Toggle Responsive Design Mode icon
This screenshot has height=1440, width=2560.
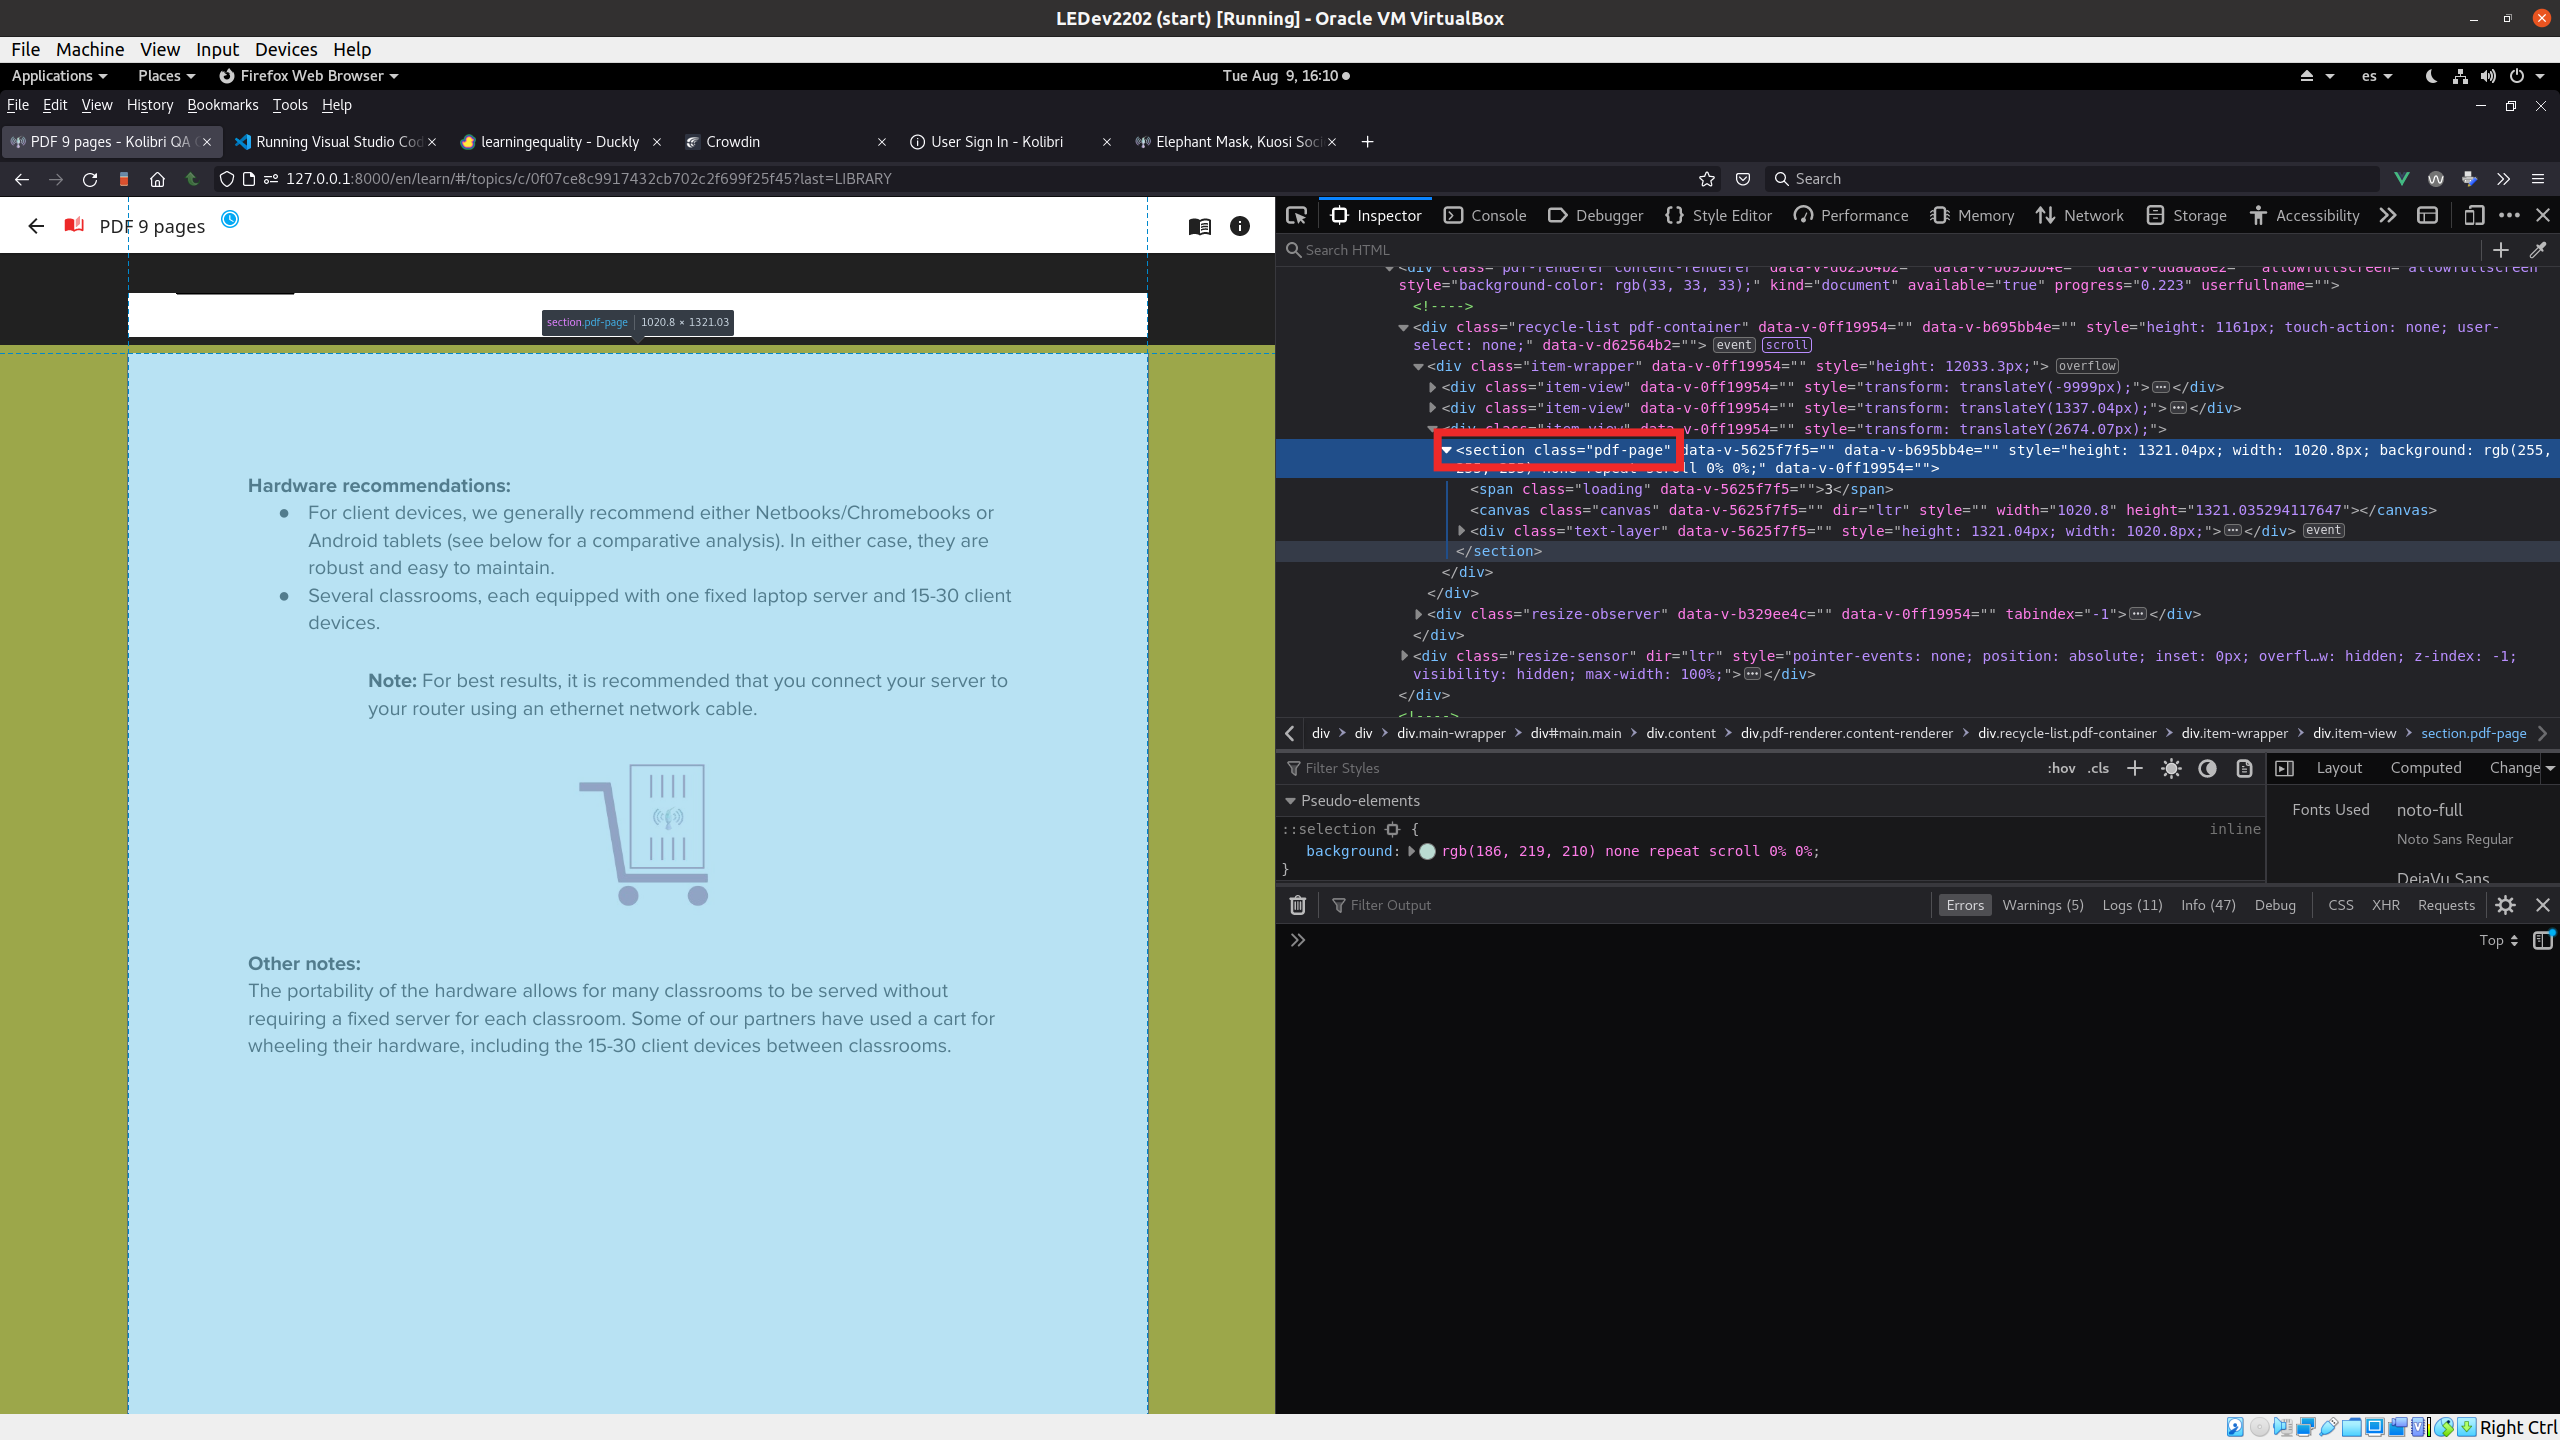(2474, 215)
